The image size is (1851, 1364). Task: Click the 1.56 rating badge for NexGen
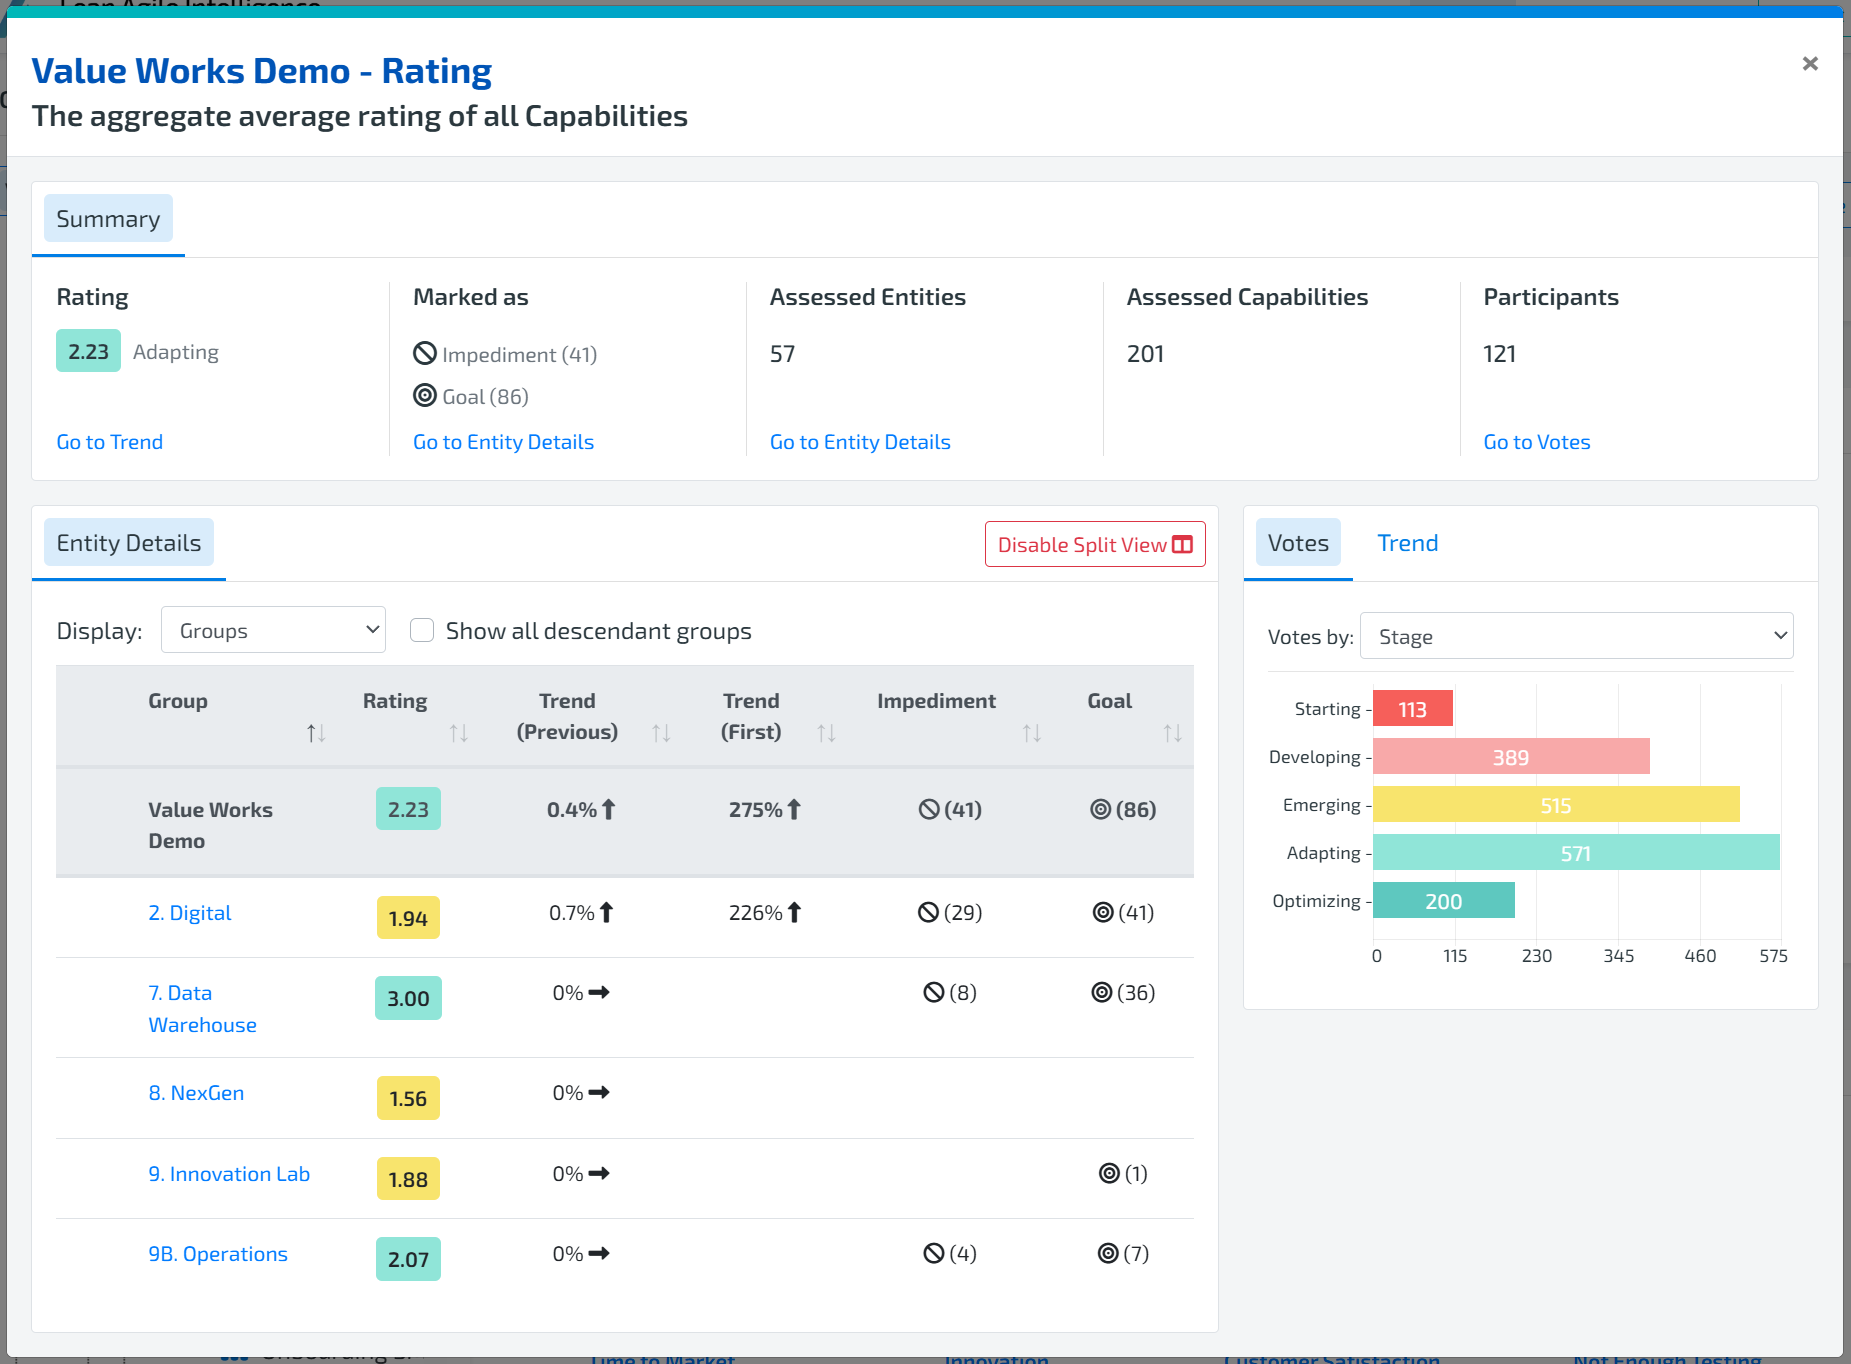[x=408, y=1098]
